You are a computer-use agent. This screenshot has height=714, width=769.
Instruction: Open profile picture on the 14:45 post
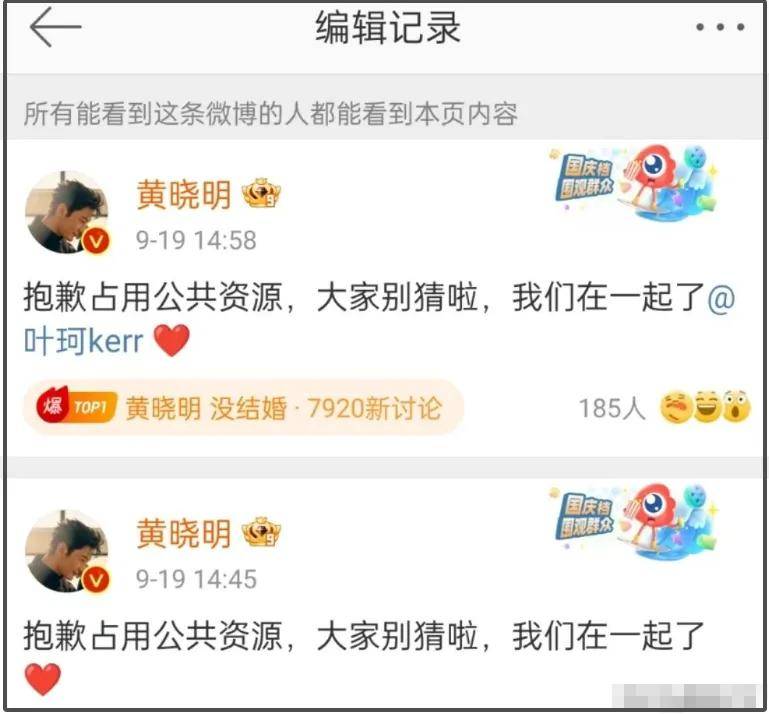coord(68,551)
